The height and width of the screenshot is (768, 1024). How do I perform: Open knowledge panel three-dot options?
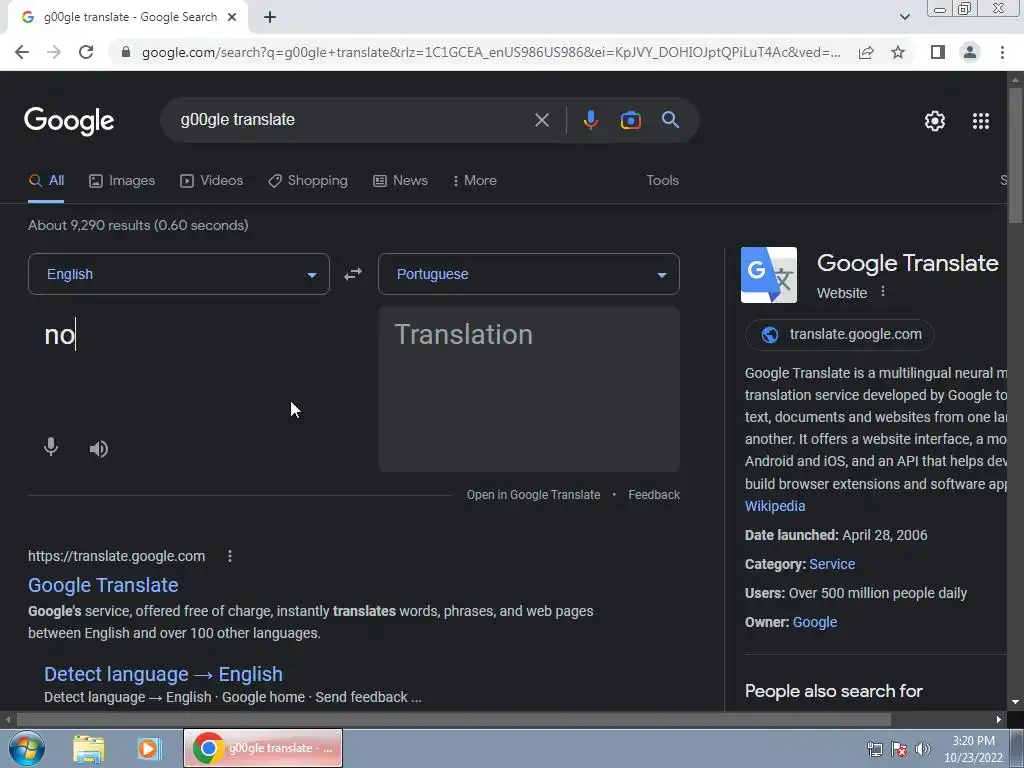pos(883,292)
